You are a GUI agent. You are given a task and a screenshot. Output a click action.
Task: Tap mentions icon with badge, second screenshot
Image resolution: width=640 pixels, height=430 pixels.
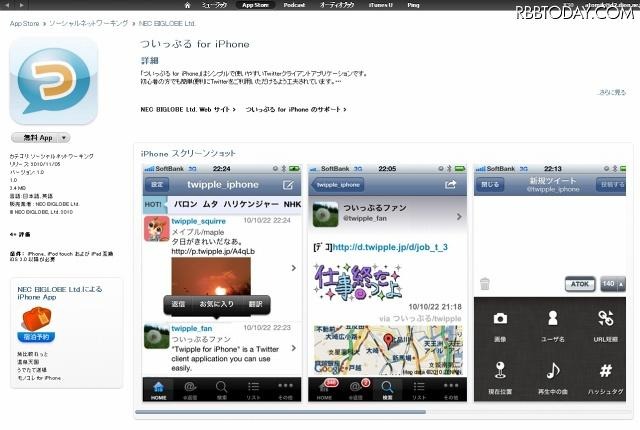pyautogui.click(x=357, y=390)
